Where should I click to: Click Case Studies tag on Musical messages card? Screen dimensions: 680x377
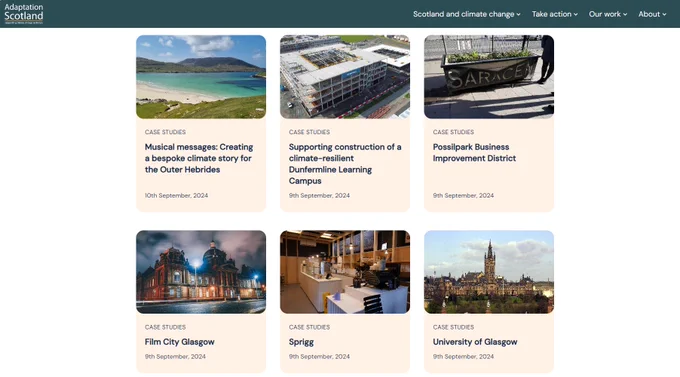[165, 132]
